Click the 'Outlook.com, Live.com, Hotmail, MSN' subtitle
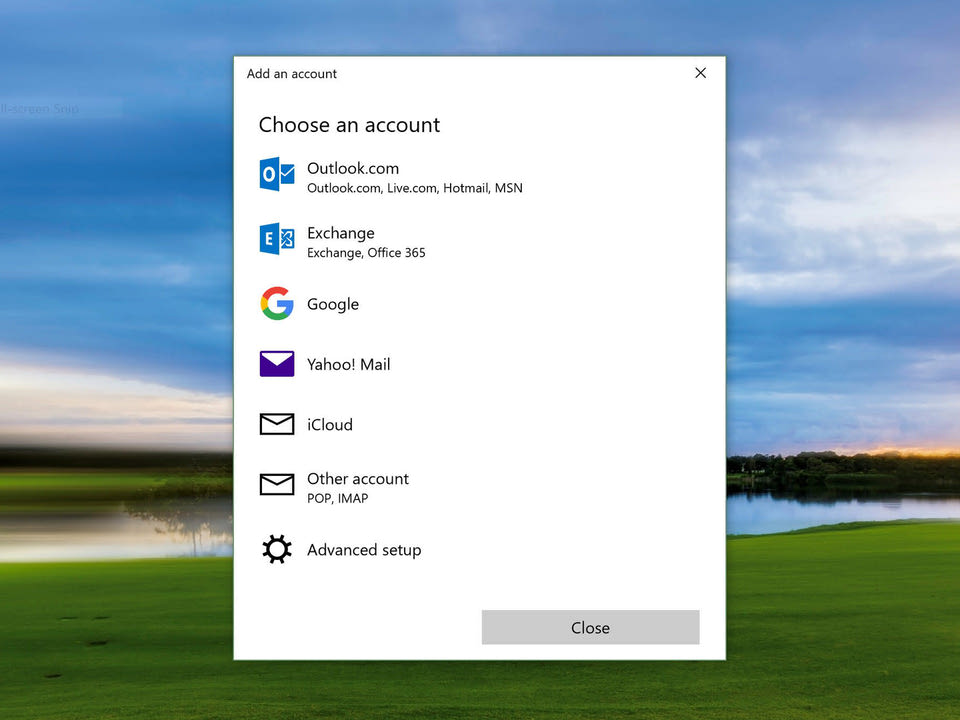This screenshot has height=720, width=960. pos(414,188)
